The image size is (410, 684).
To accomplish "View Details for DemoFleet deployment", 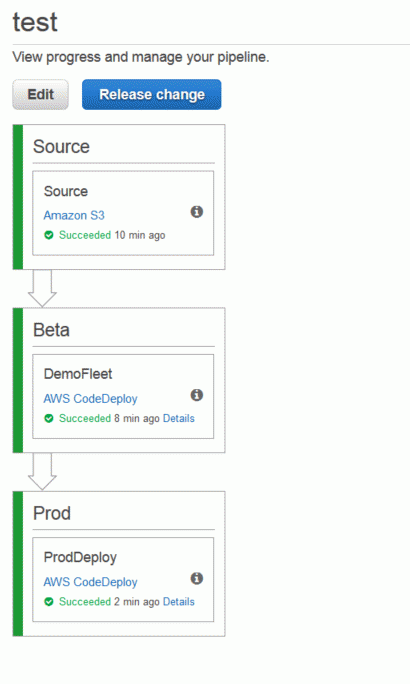I will [x=179, y=418].
